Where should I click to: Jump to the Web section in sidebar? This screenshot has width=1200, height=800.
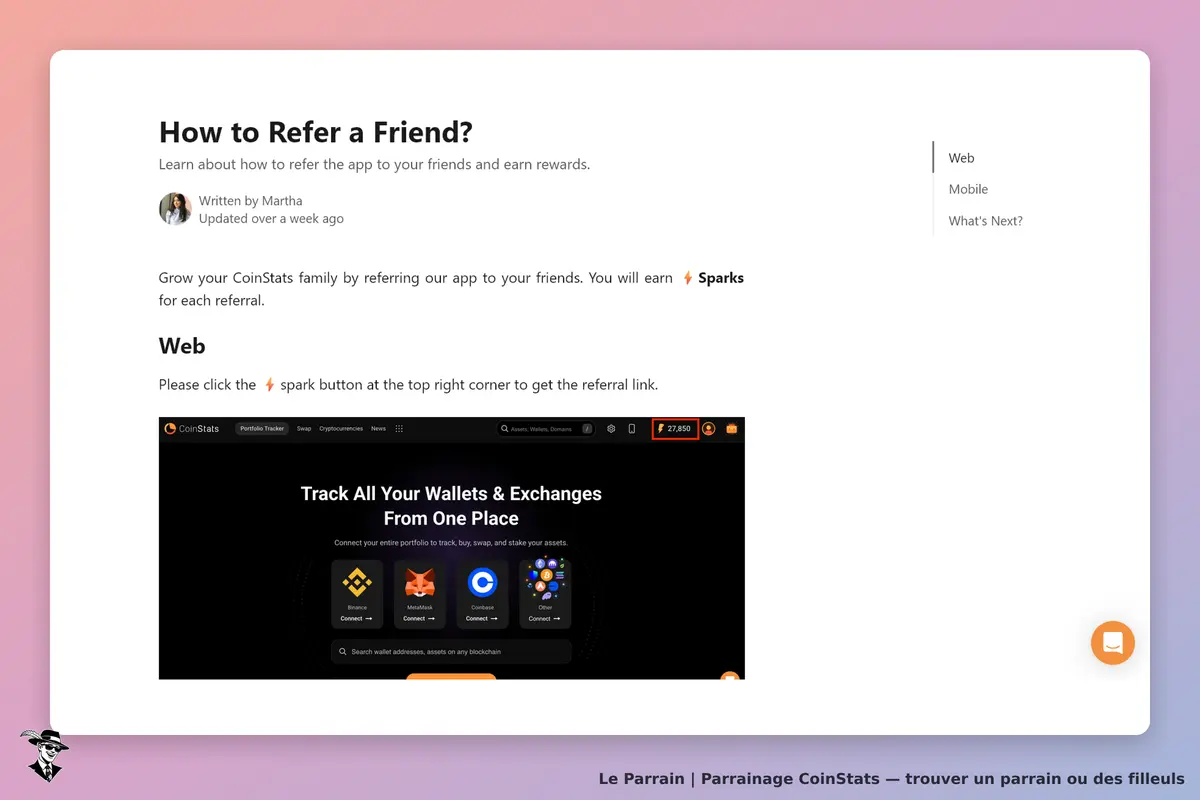[x=961, y=158]
